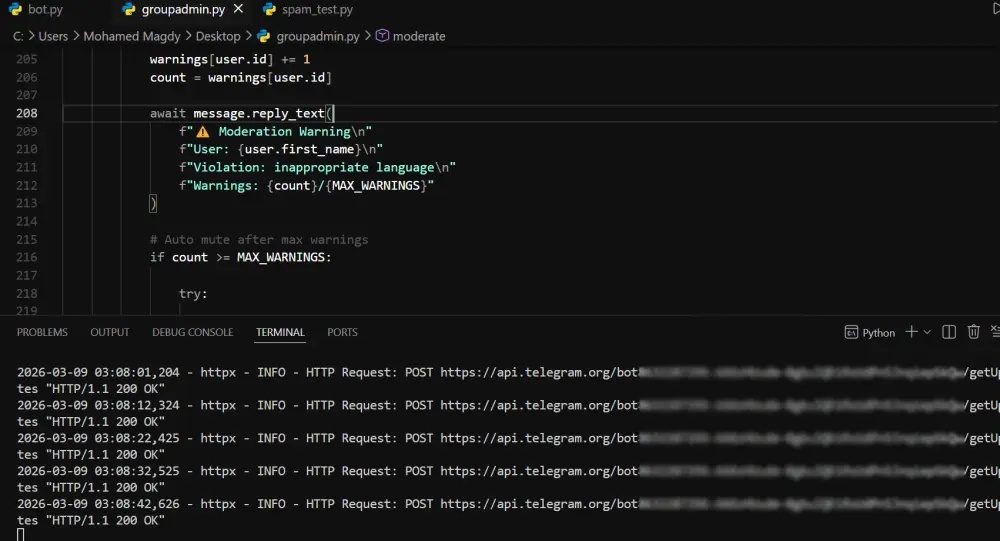Click the 03:08:32,525 terminal log entry
Image resolution: width=1000 pixels, height=541 pixels.
tap(508, 479)
